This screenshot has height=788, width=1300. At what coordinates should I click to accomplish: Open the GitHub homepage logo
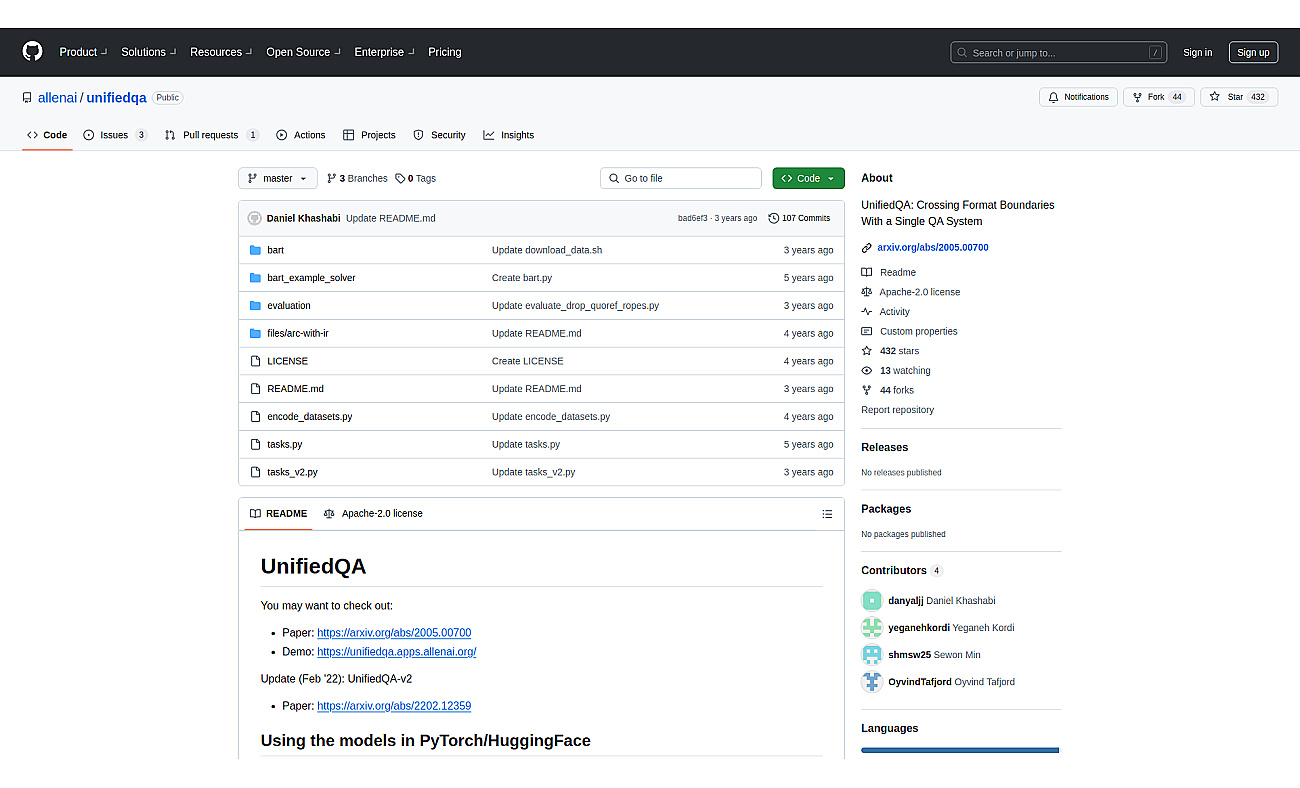[x=33, y=52]
